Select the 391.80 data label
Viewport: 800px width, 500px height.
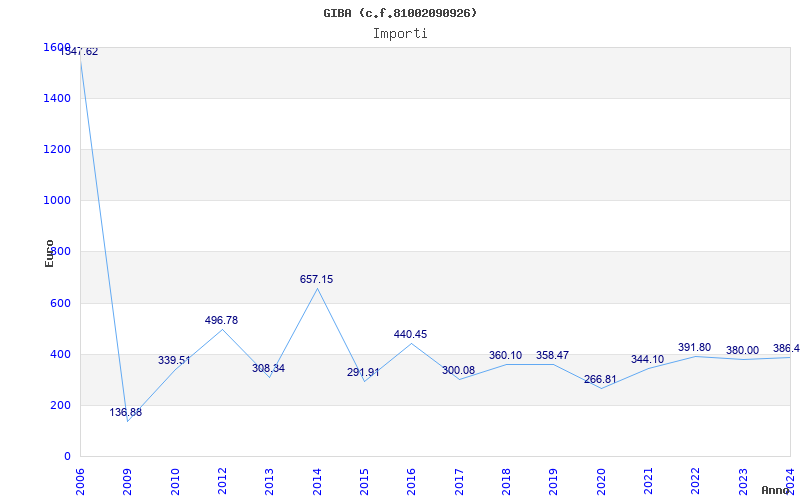click(x=694, y=347)
